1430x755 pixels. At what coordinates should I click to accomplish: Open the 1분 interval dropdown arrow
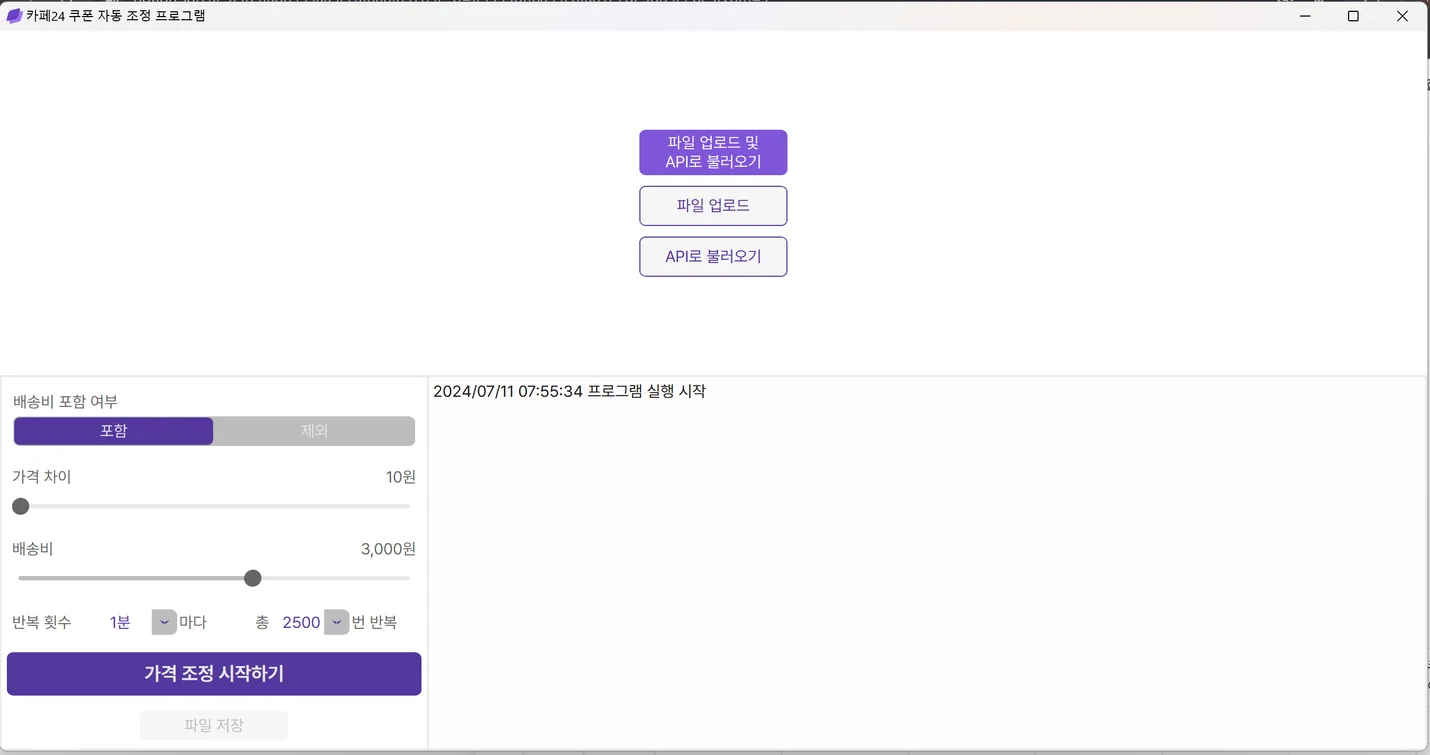(x=164, y=622)
